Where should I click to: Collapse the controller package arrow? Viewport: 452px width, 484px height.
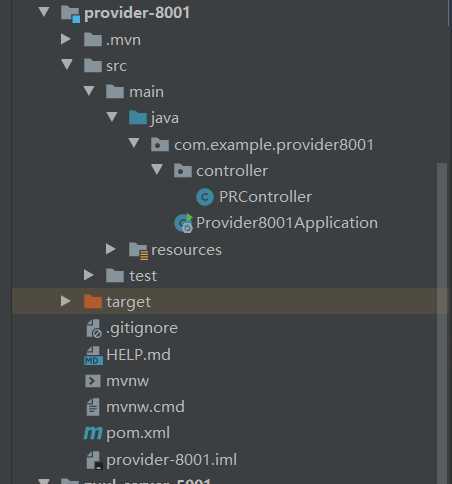[x=157, y=169]
